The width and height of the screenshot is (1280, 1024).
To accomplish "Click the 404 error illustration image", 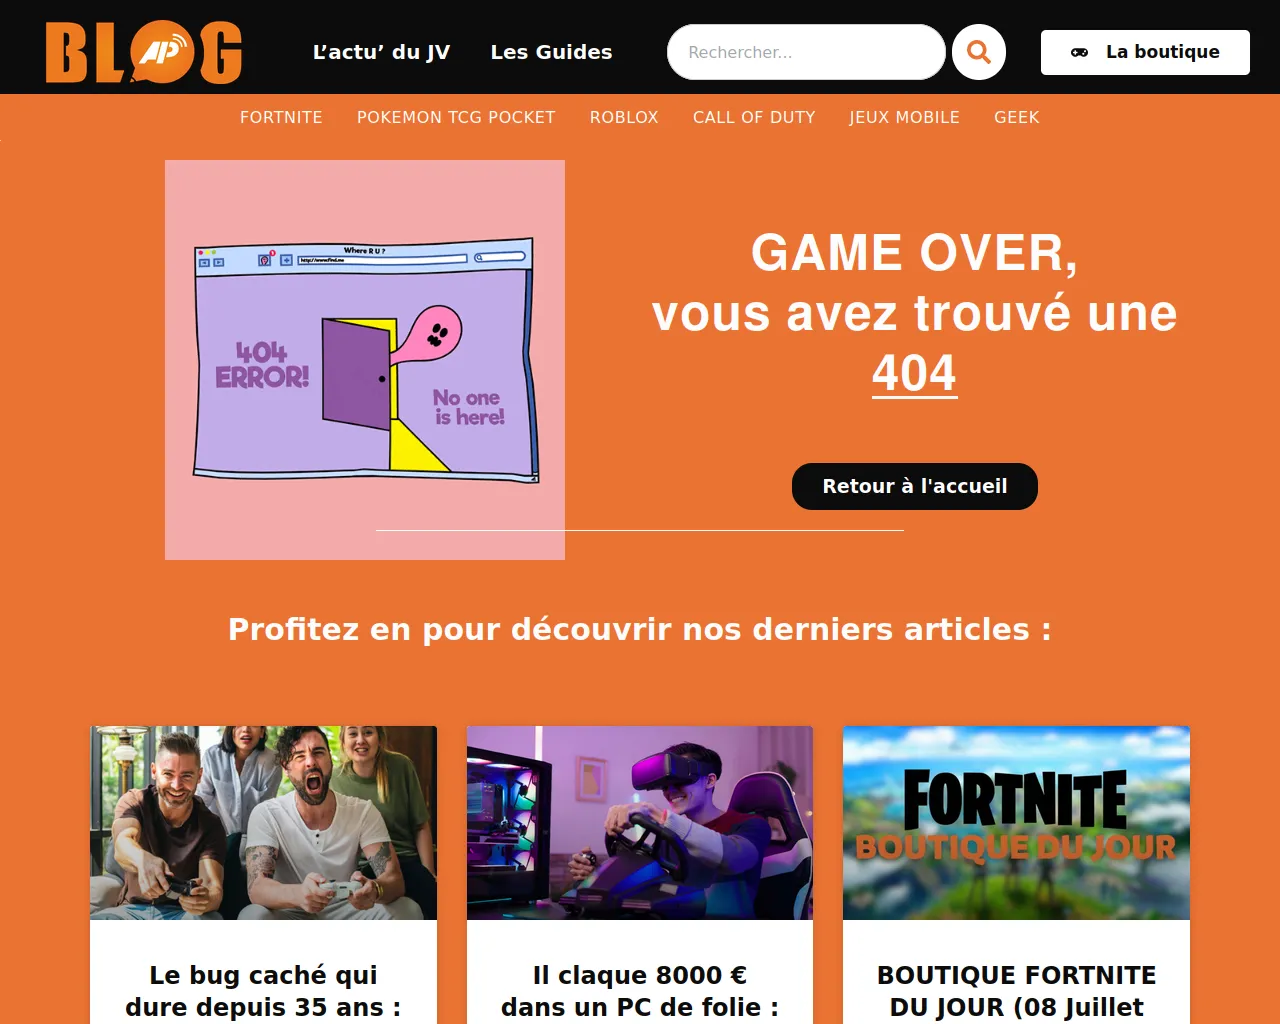I will pos(365,360).
